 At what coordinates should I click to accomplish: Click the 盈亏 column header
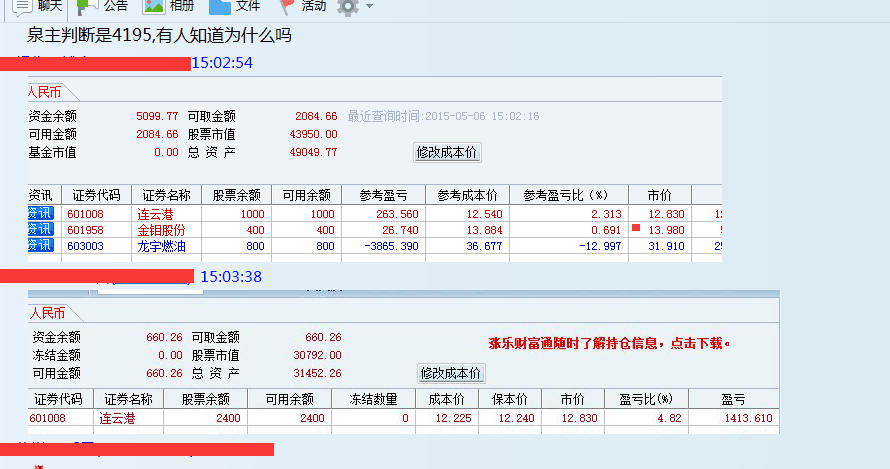[x=733, y=399]
